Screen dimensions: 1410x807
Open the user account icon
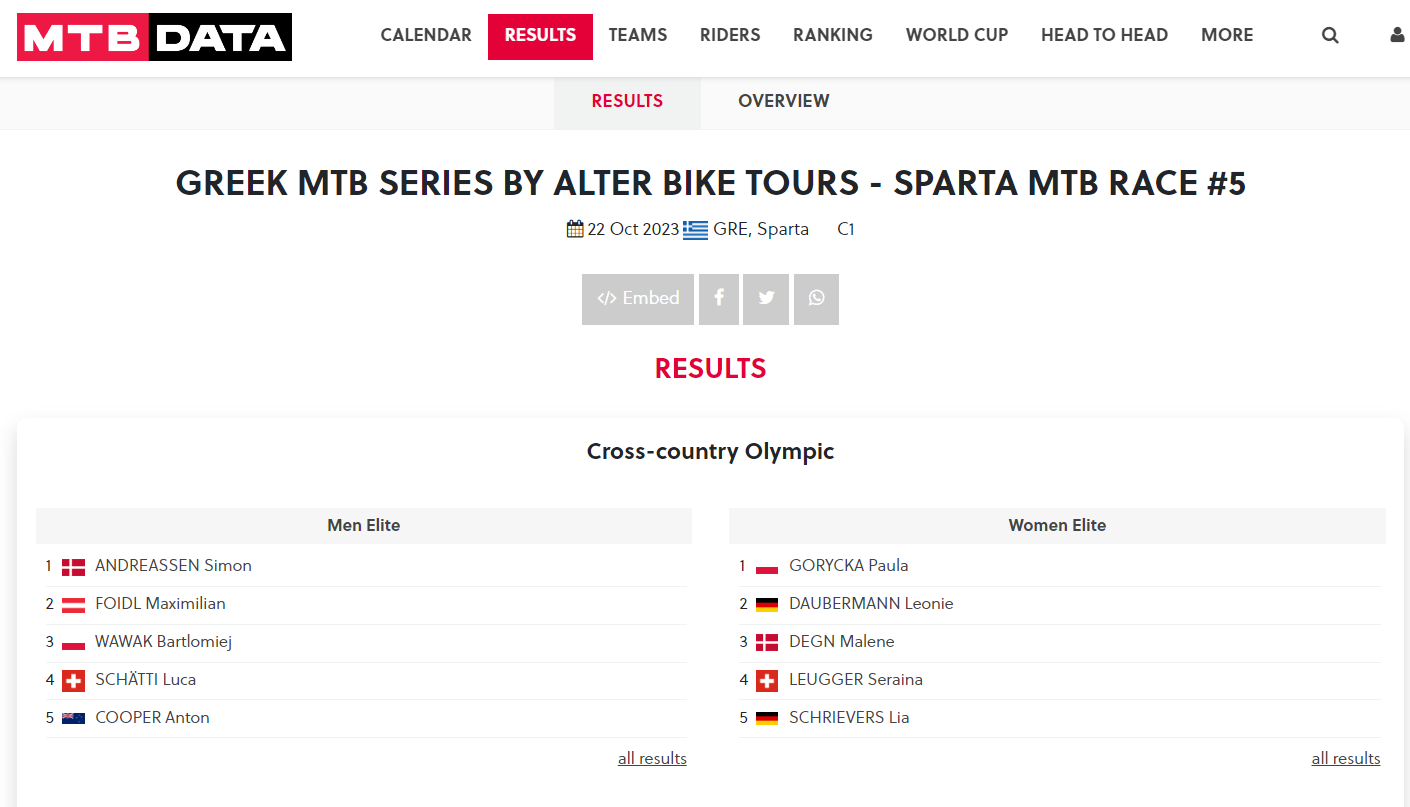1398,35
